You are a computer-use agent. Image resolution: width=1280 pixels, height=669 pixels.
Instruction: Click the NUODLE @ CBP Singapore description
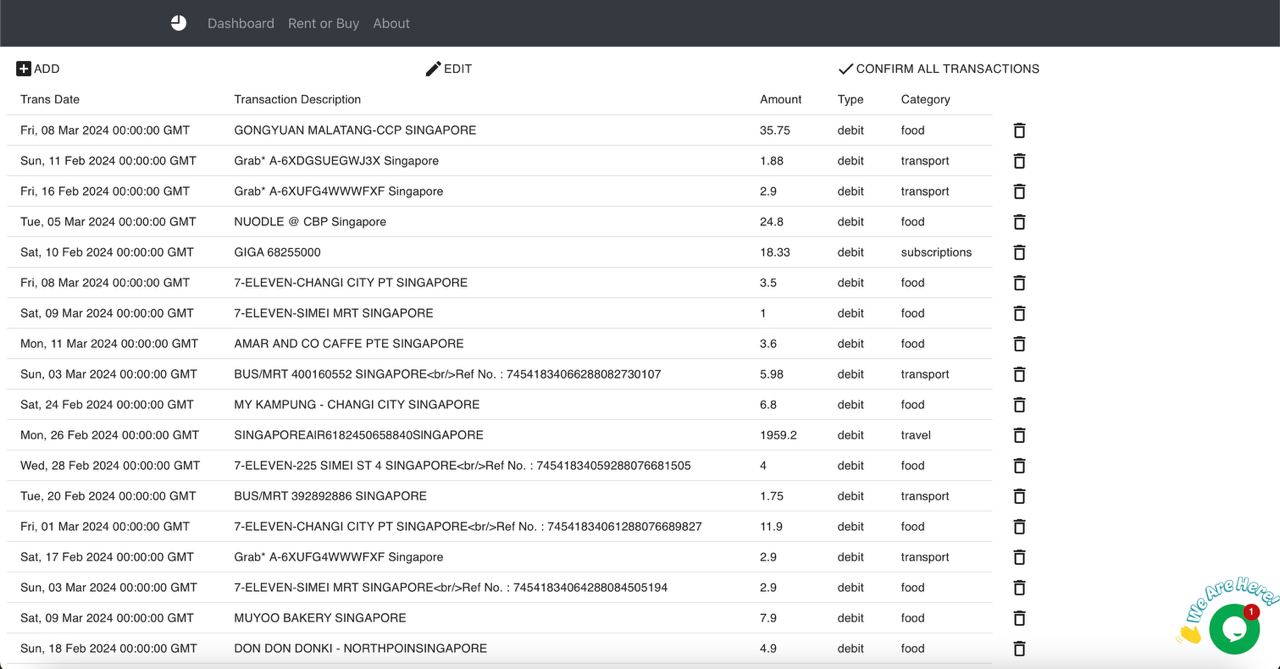click(x=310, y=221)
